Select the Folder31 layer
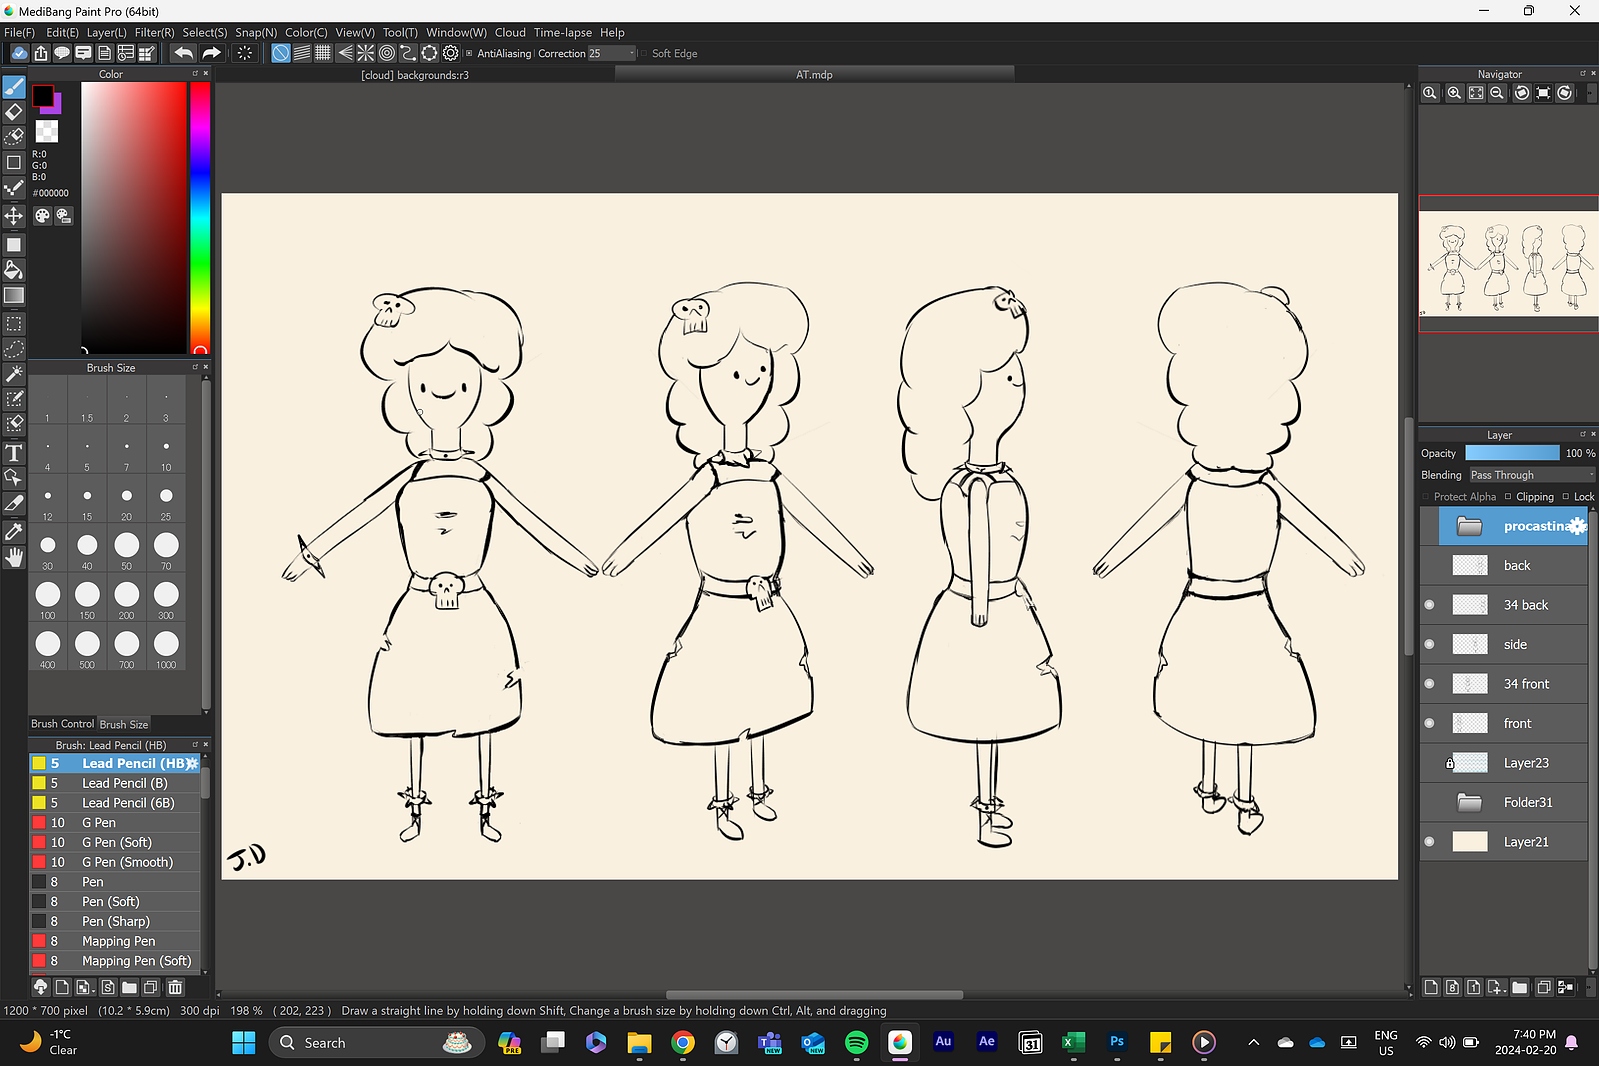 point(1503,802)
